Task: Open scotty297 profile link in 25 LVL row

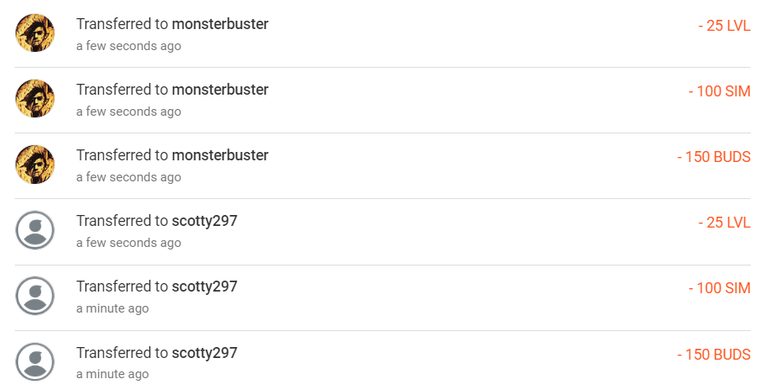Action: (204, 221)
